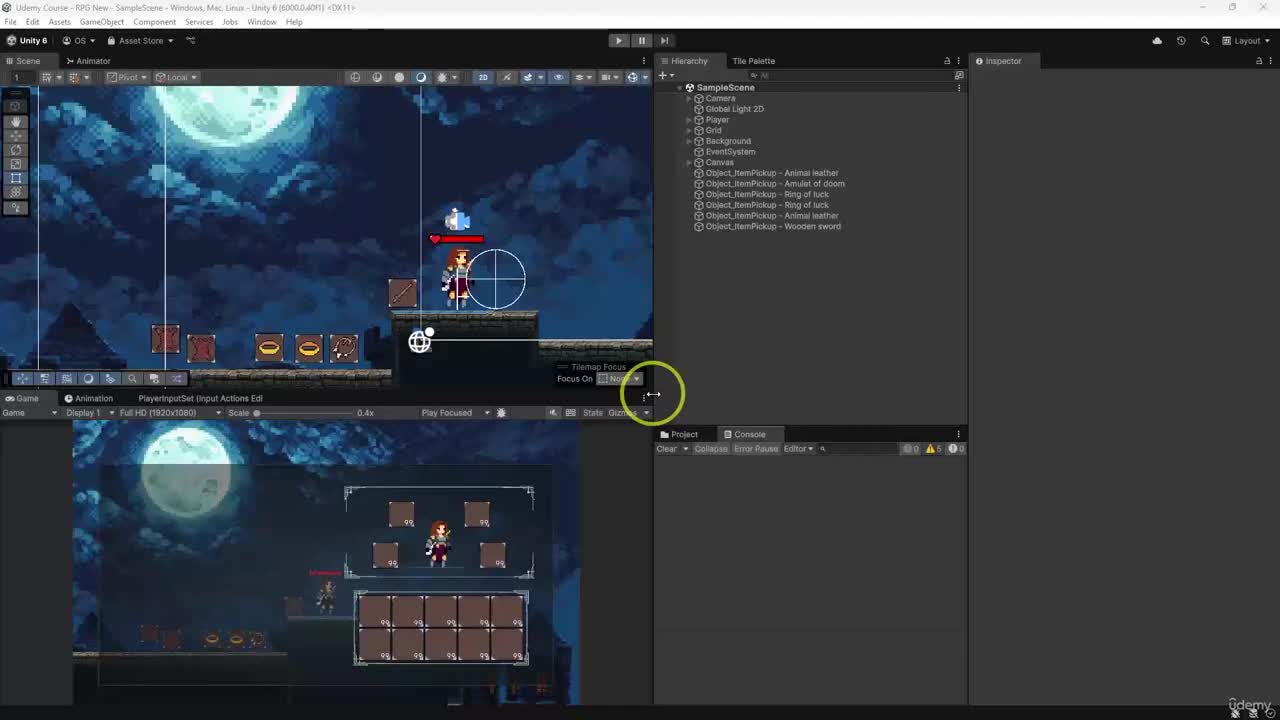This screenshot has height=720, width=1280.
Task: Open the global search magnifier icon
Action: tap(1205, 41)
